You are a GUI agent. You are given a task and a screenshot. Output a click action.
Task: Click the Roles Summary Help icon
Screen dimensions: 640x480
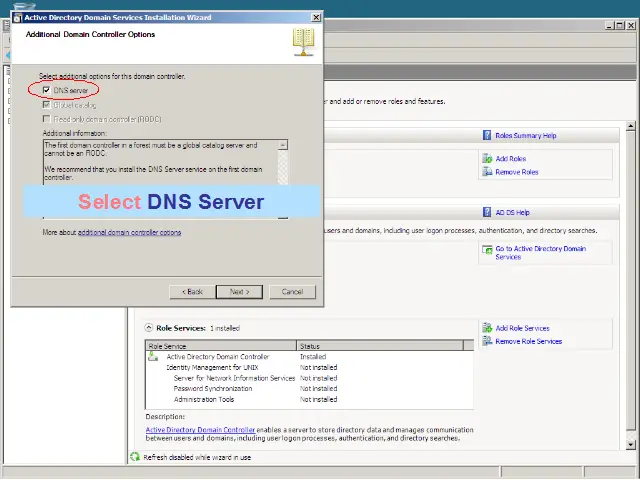tap(487, 135)
